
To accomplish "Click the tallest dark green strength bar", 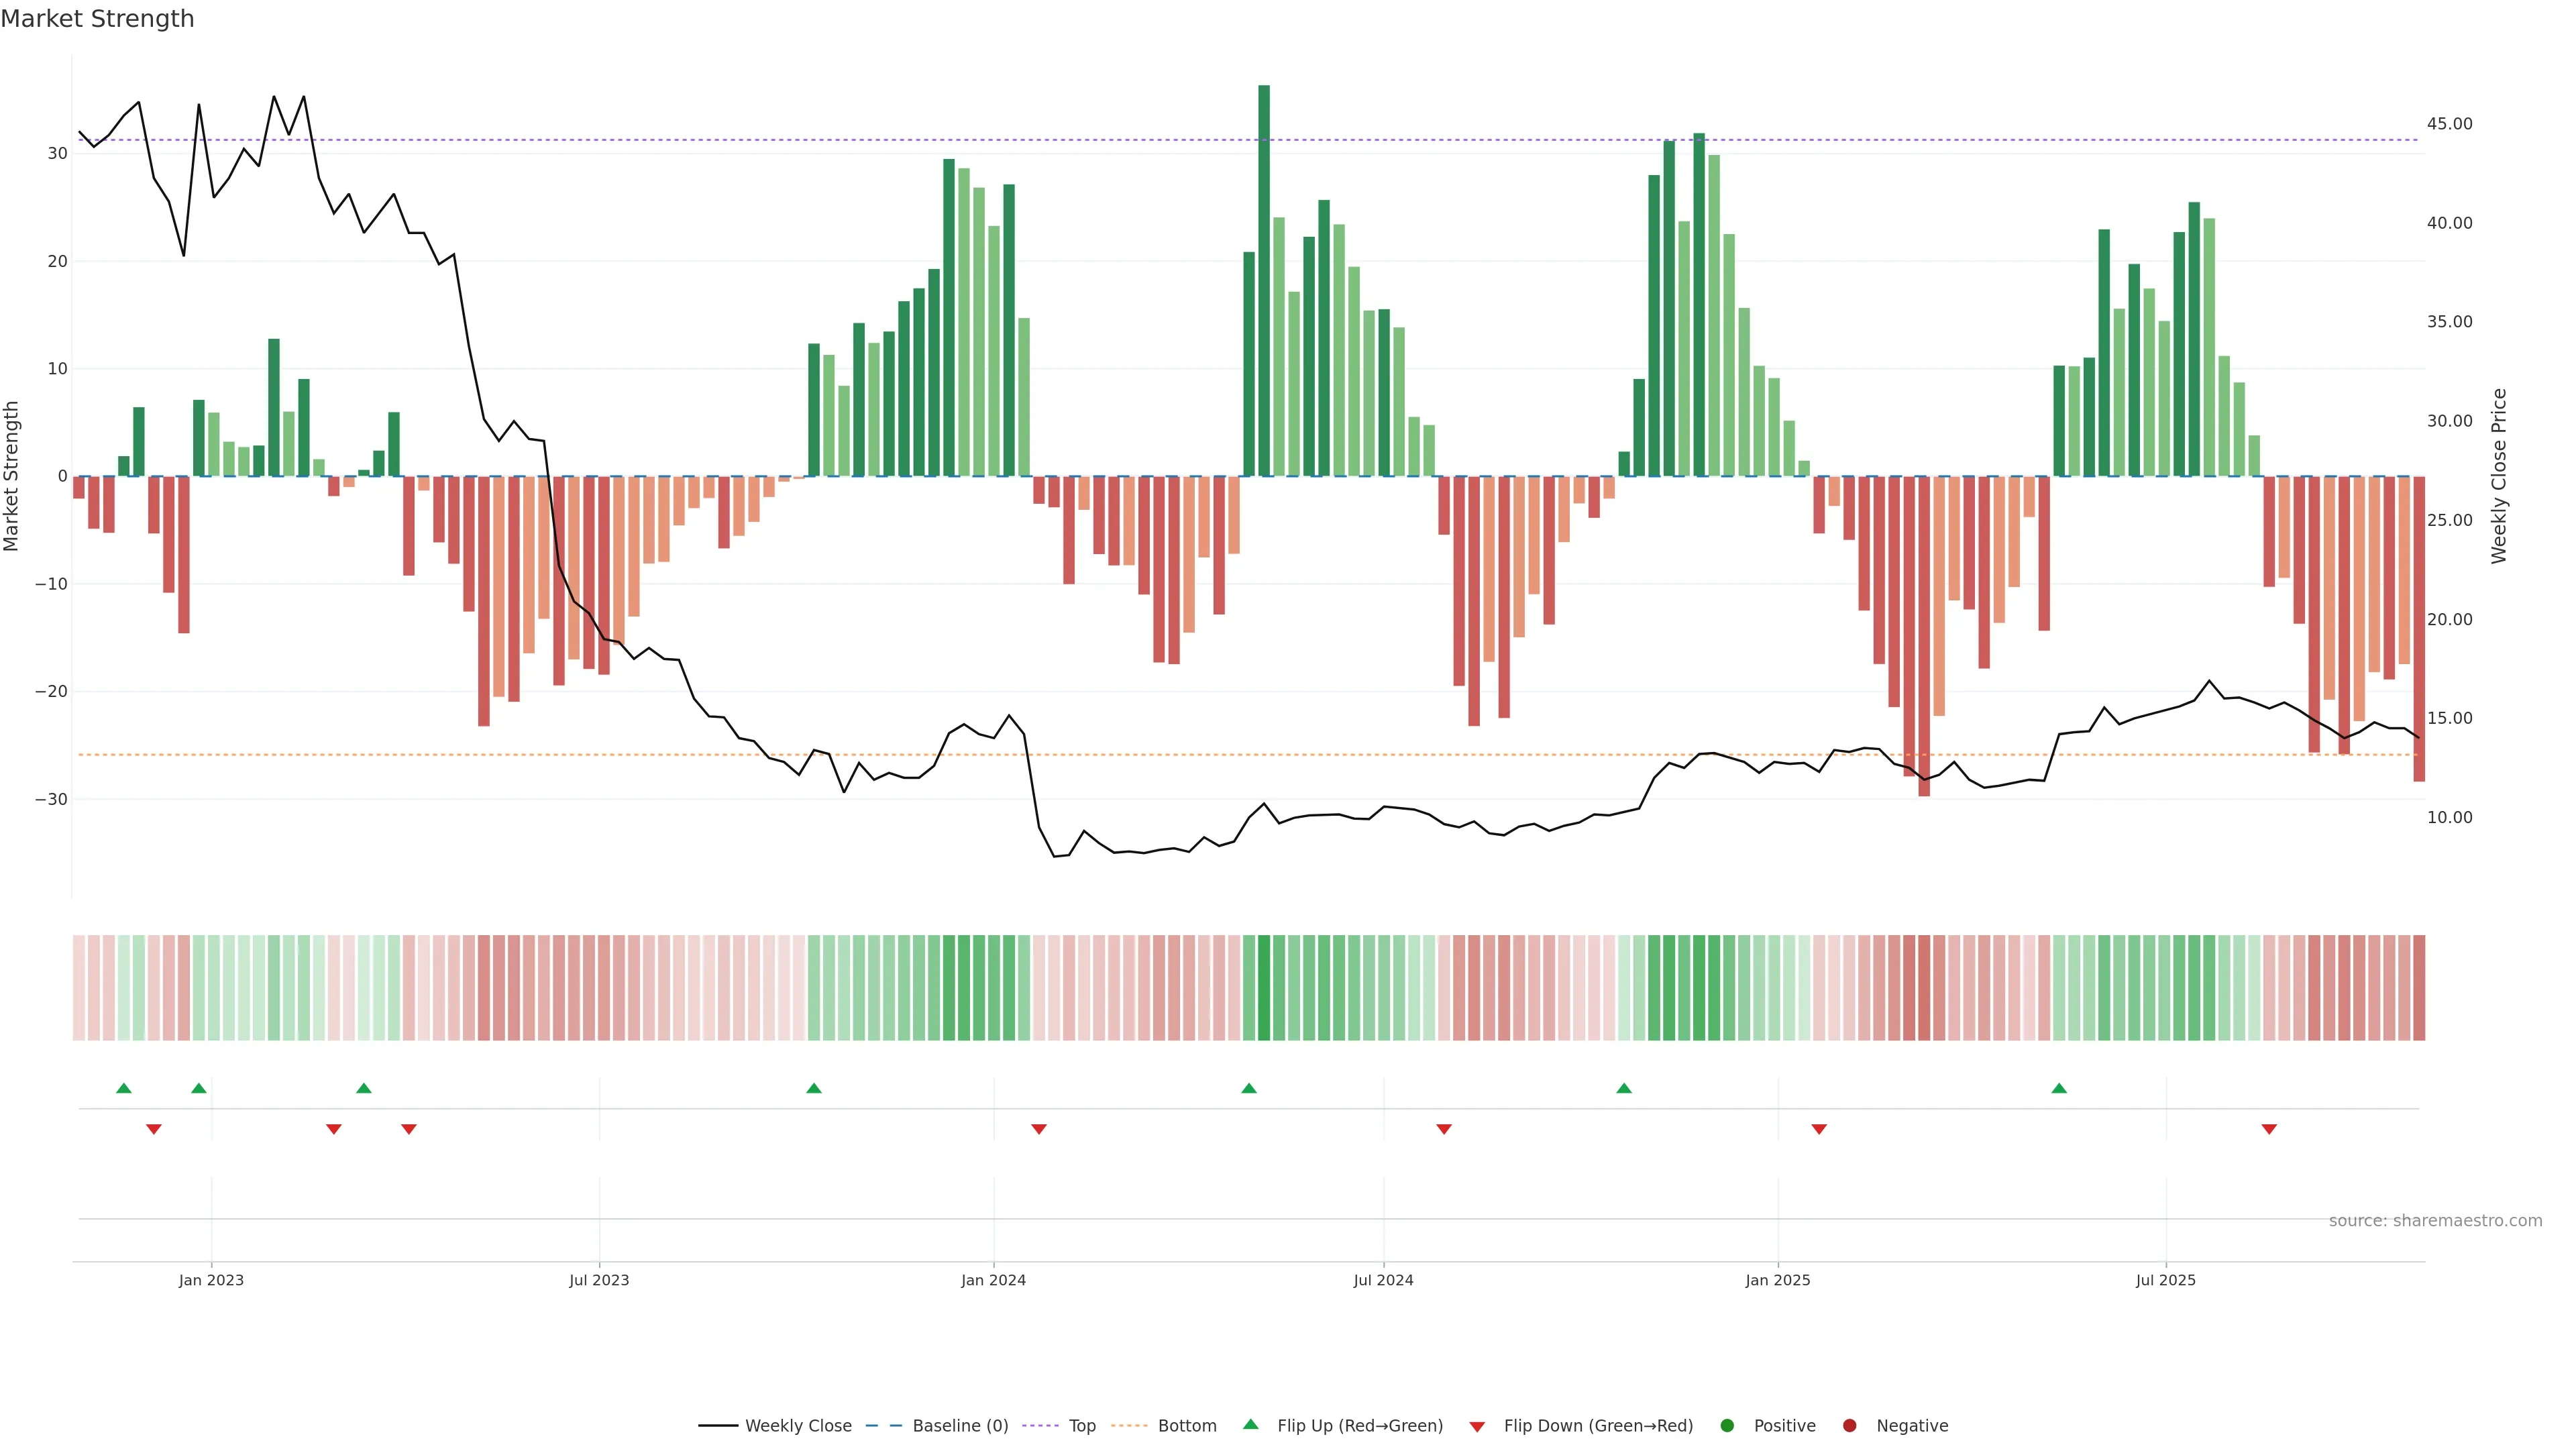I will pos(1264,280).
